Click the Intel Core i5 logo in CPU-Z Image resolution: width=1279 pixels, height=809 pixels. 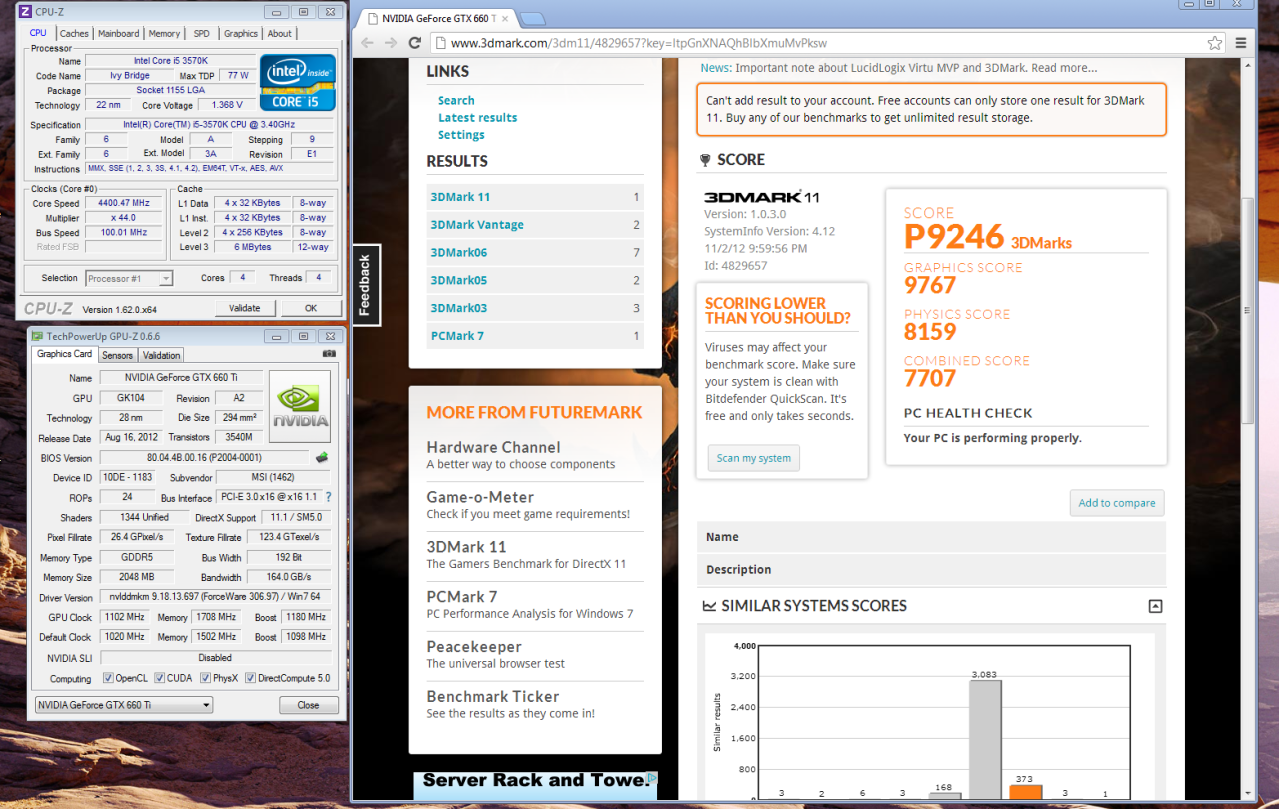(297, 82)
